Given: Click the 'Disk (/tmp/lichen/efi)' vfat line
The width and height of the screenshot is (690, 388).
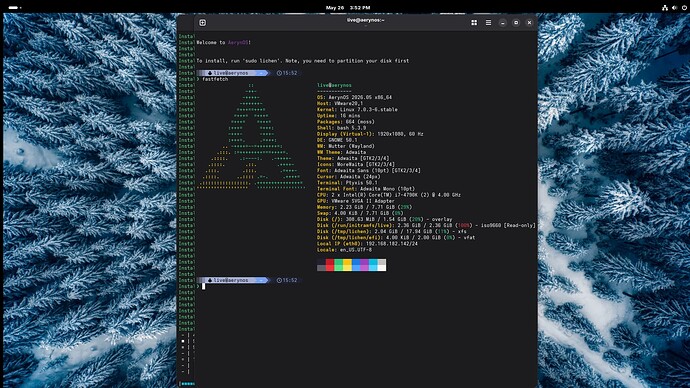Looking at the screenshot, I should coord(396,238).
